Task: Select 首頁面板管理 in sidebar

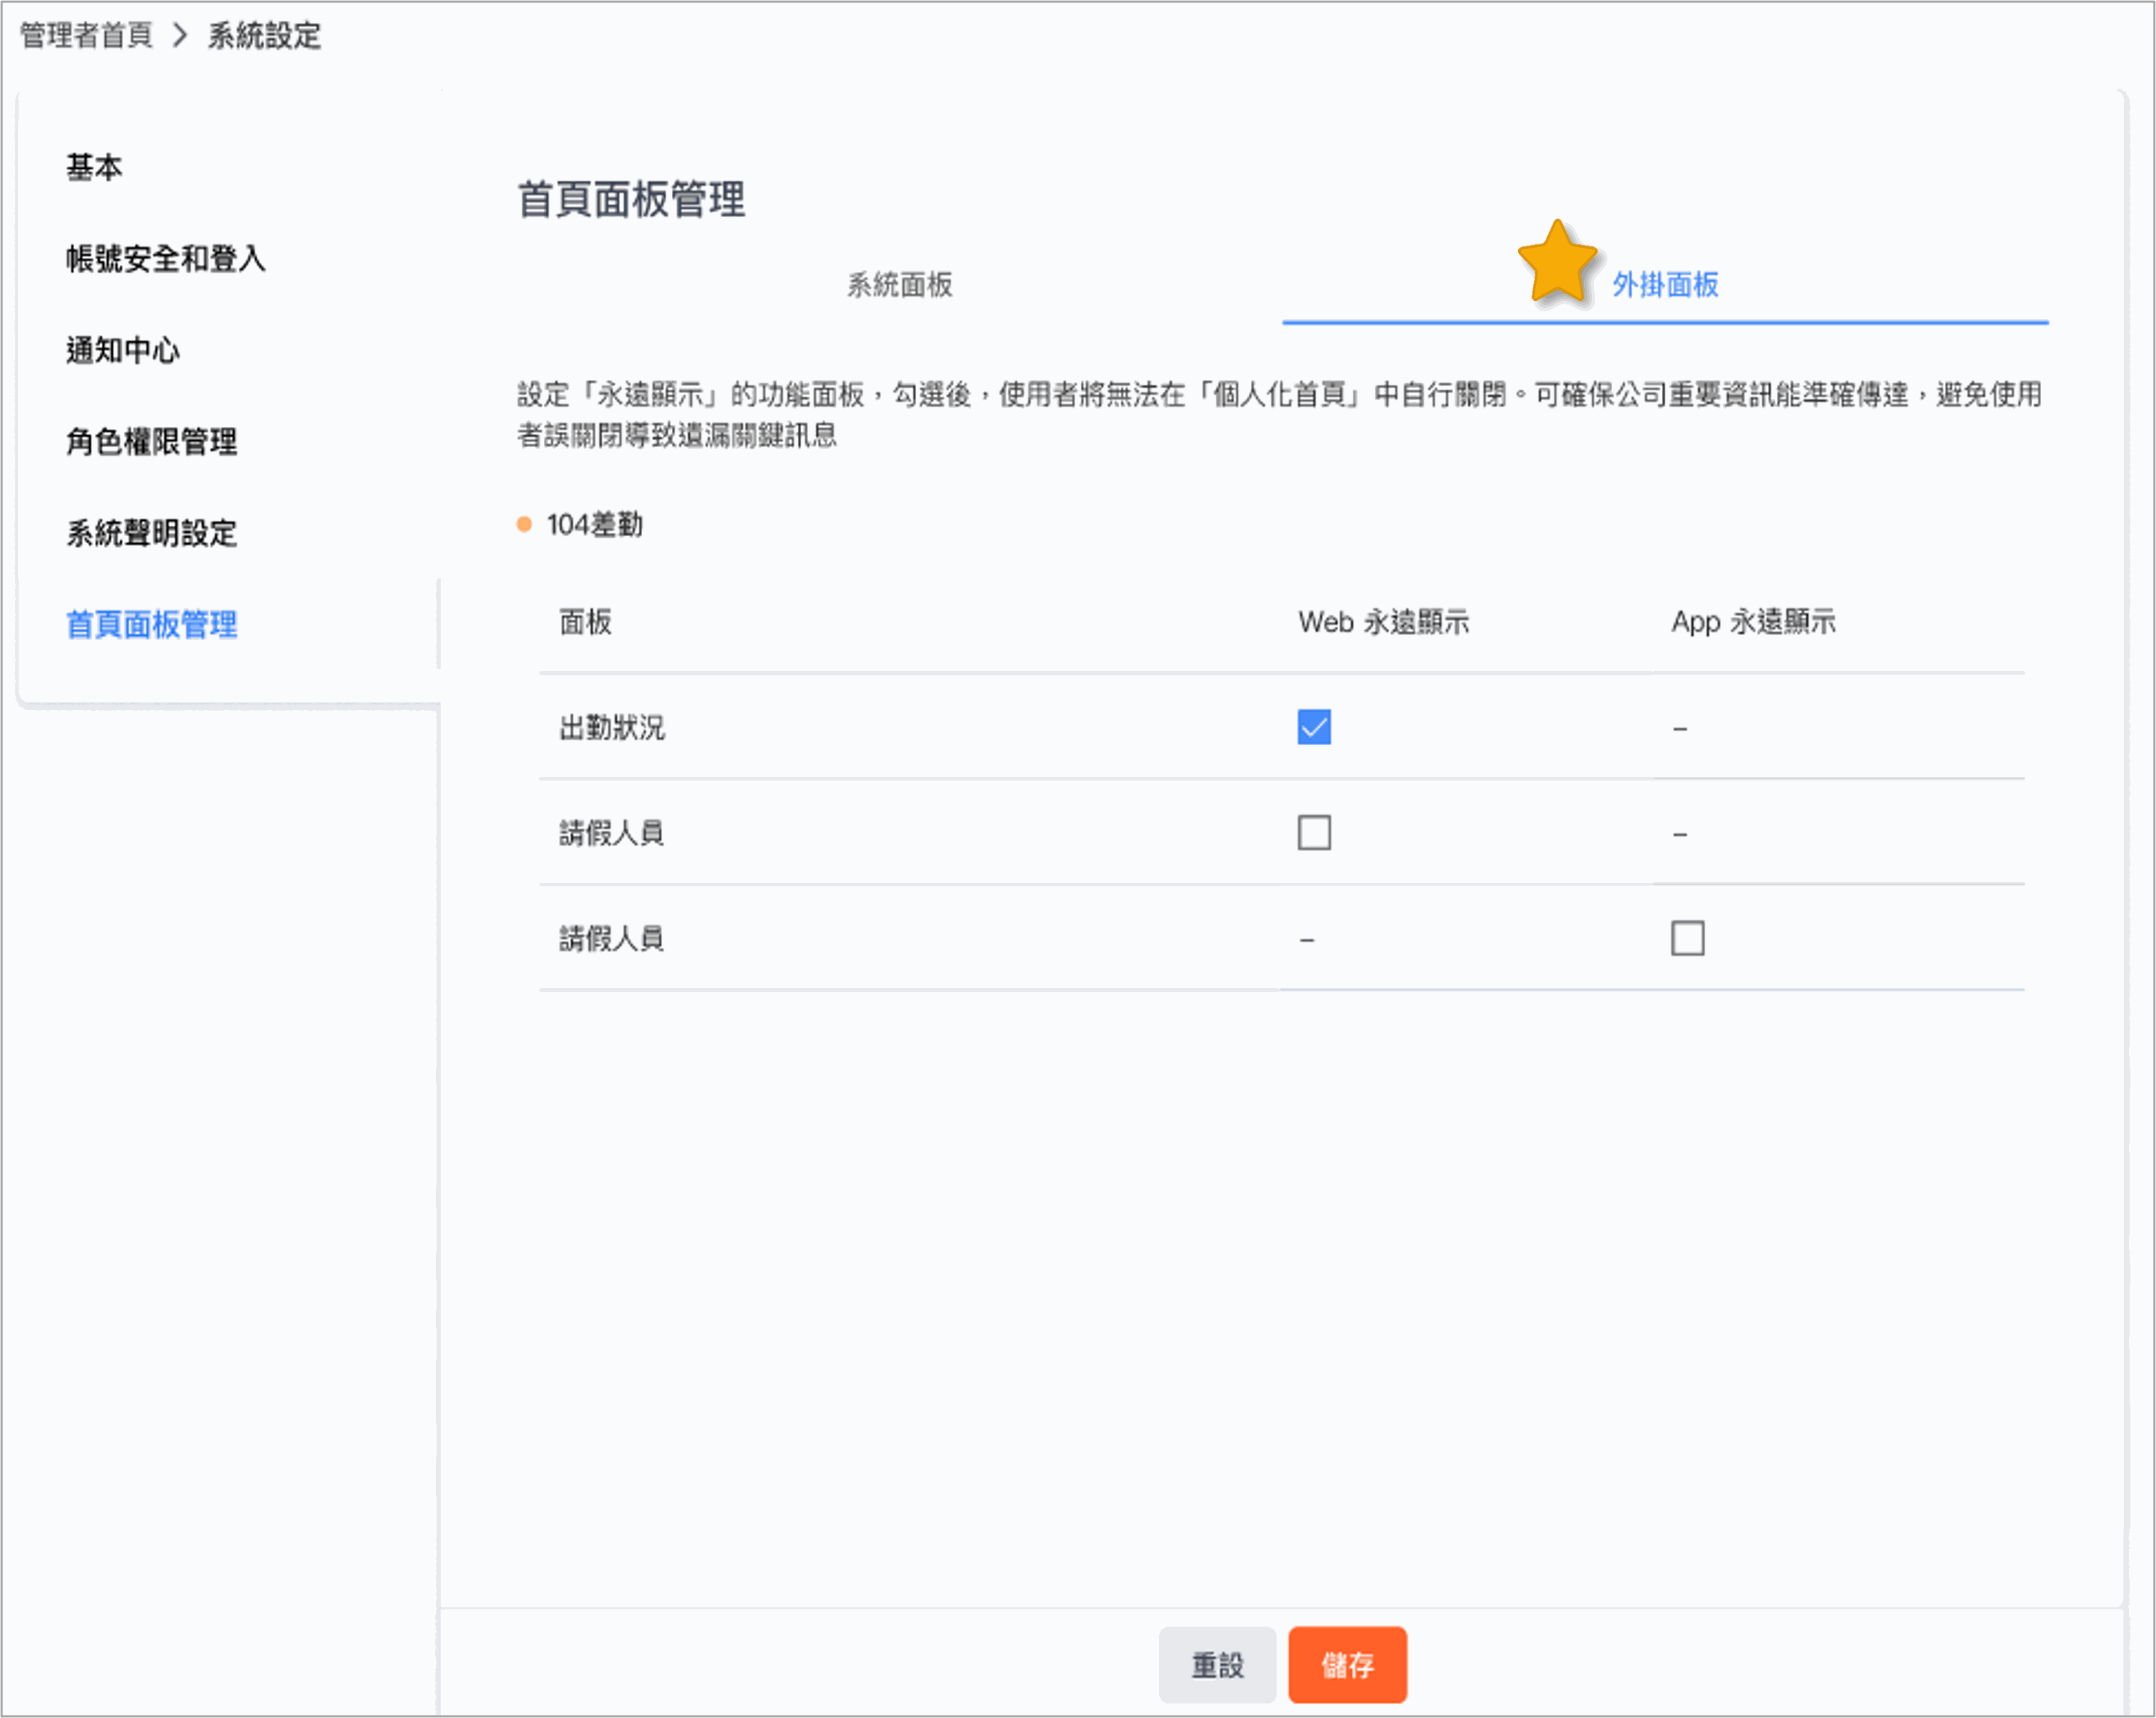Action: coord(152,624)
